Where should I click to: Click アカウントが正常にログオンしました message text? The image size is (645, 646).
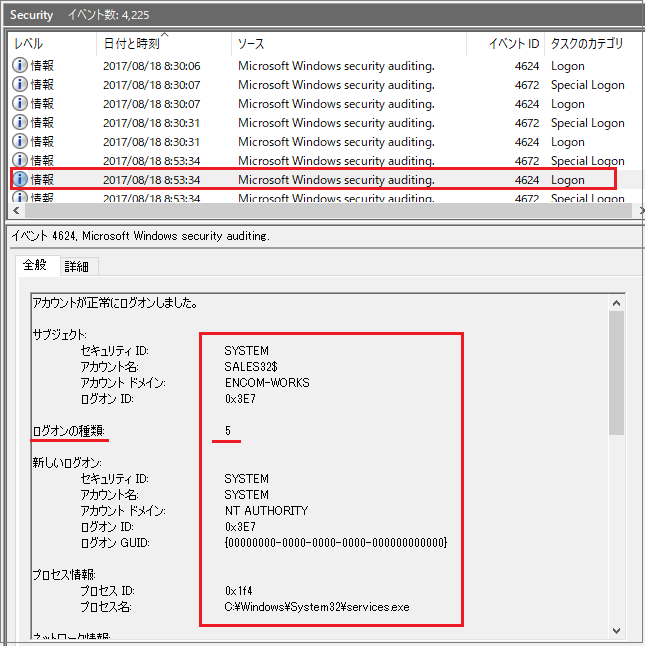coord(115,303)
